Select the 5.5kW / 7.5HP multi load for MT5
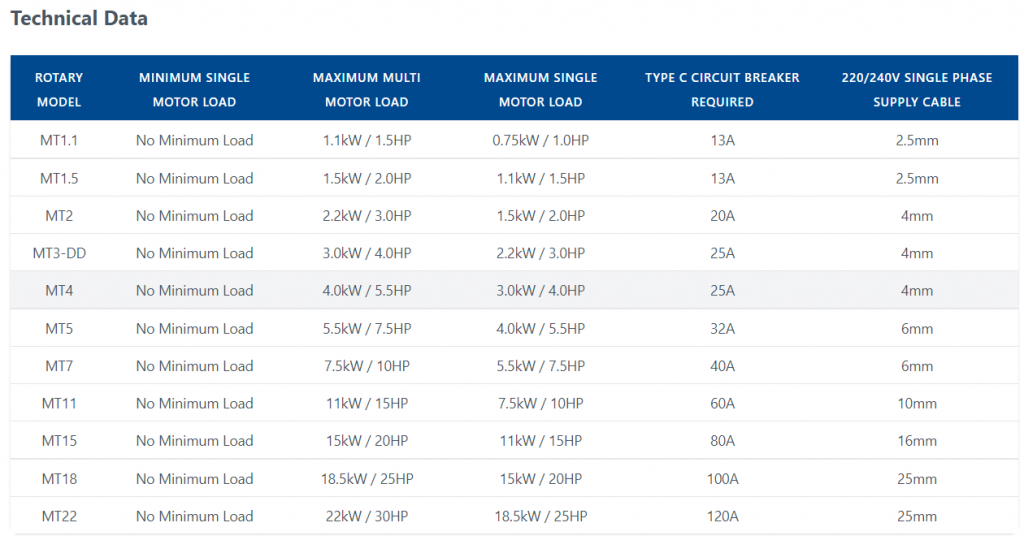 pyautogui.click(x=367, y=328)
